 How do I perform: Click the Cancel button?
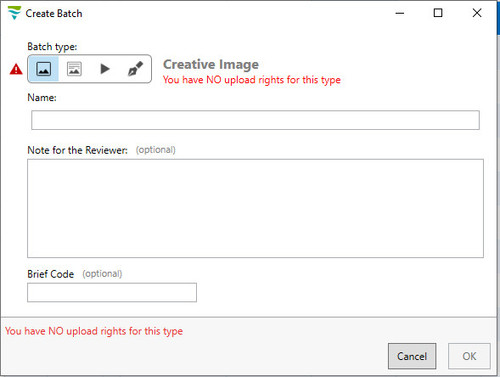412,356
